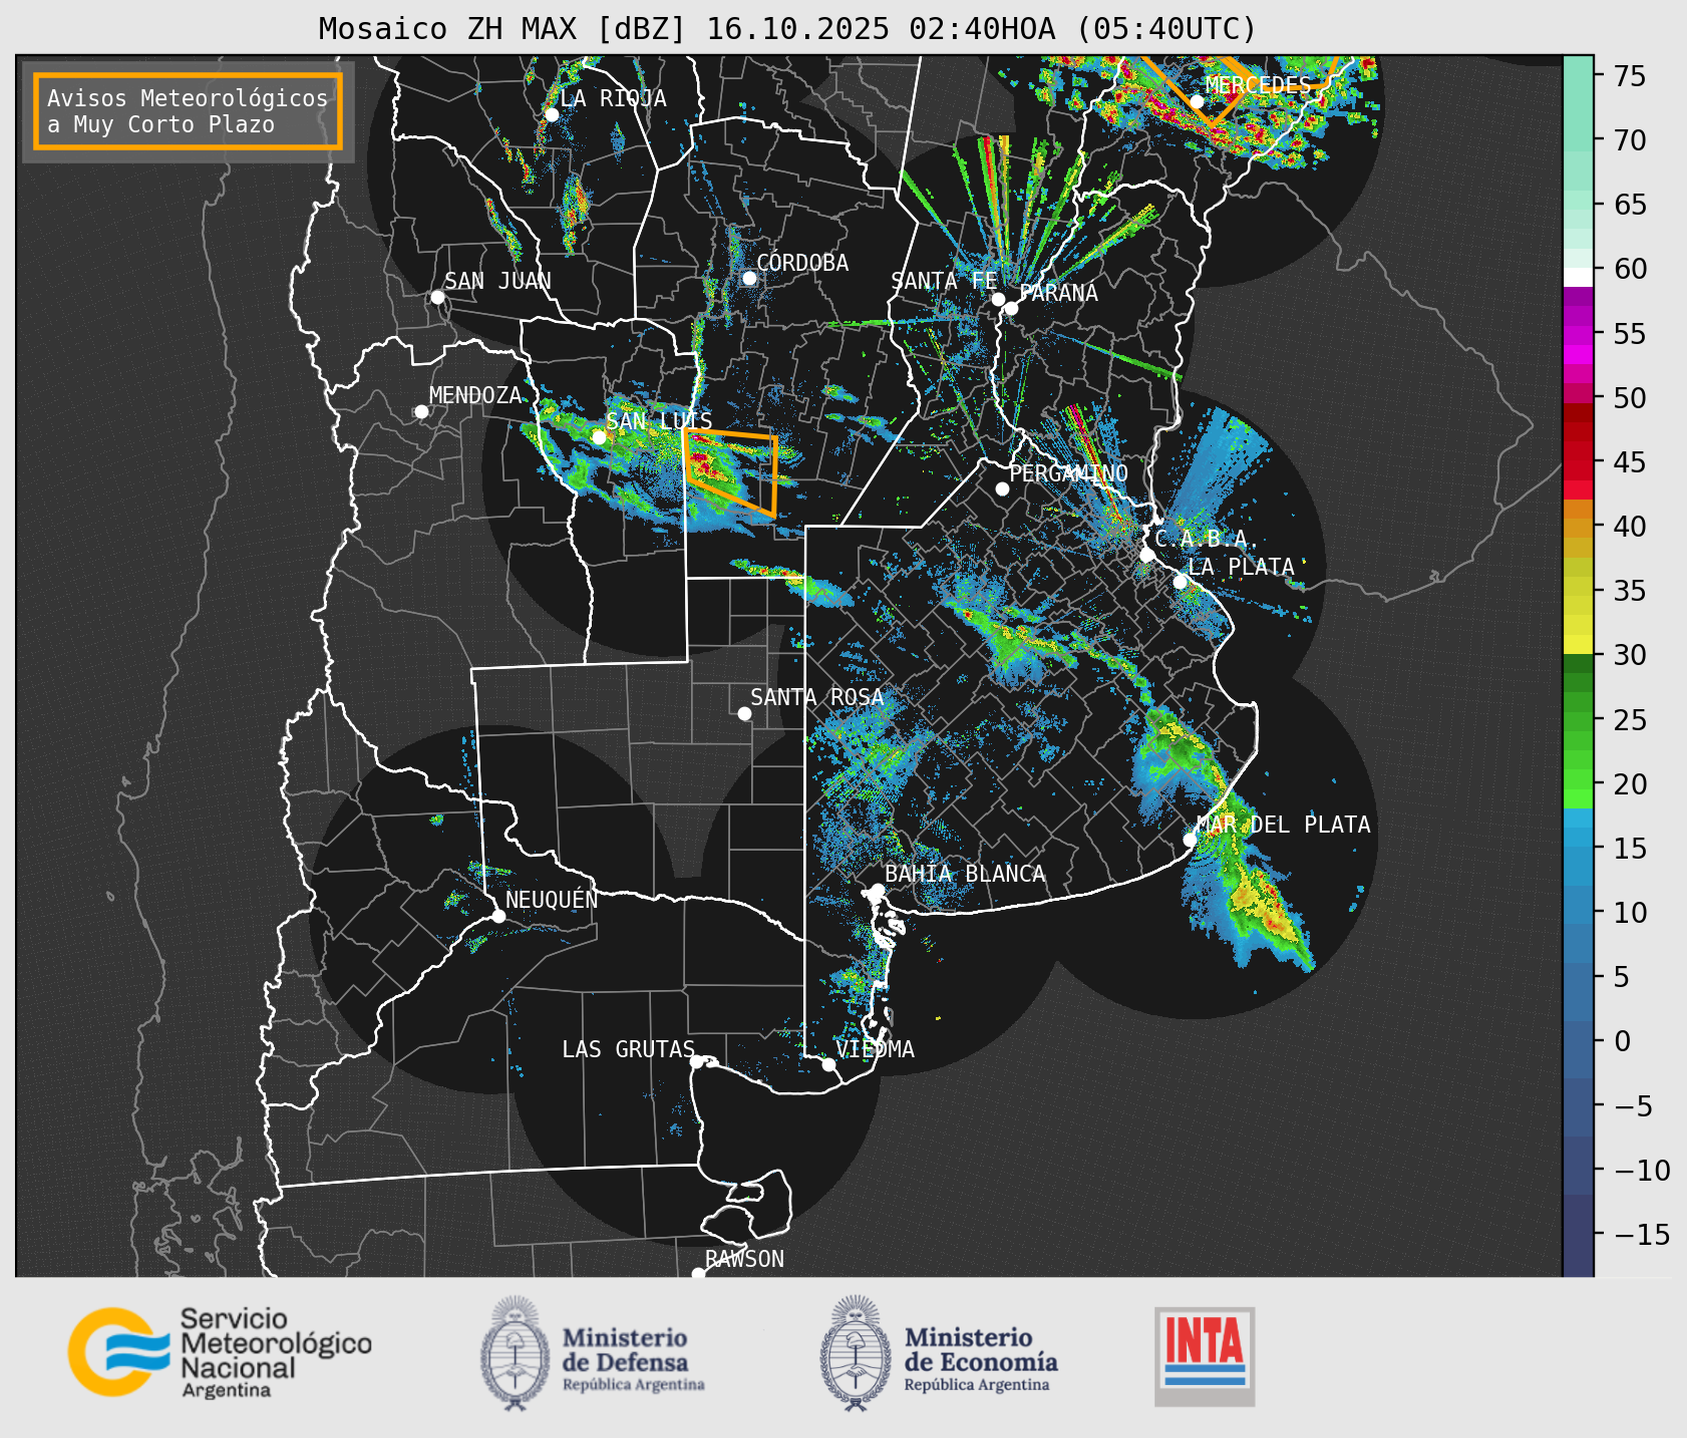This screenshot has height=1438, width=1687.
Task: Click the Pergamino city marker dot
Action: pos(1002,489)
